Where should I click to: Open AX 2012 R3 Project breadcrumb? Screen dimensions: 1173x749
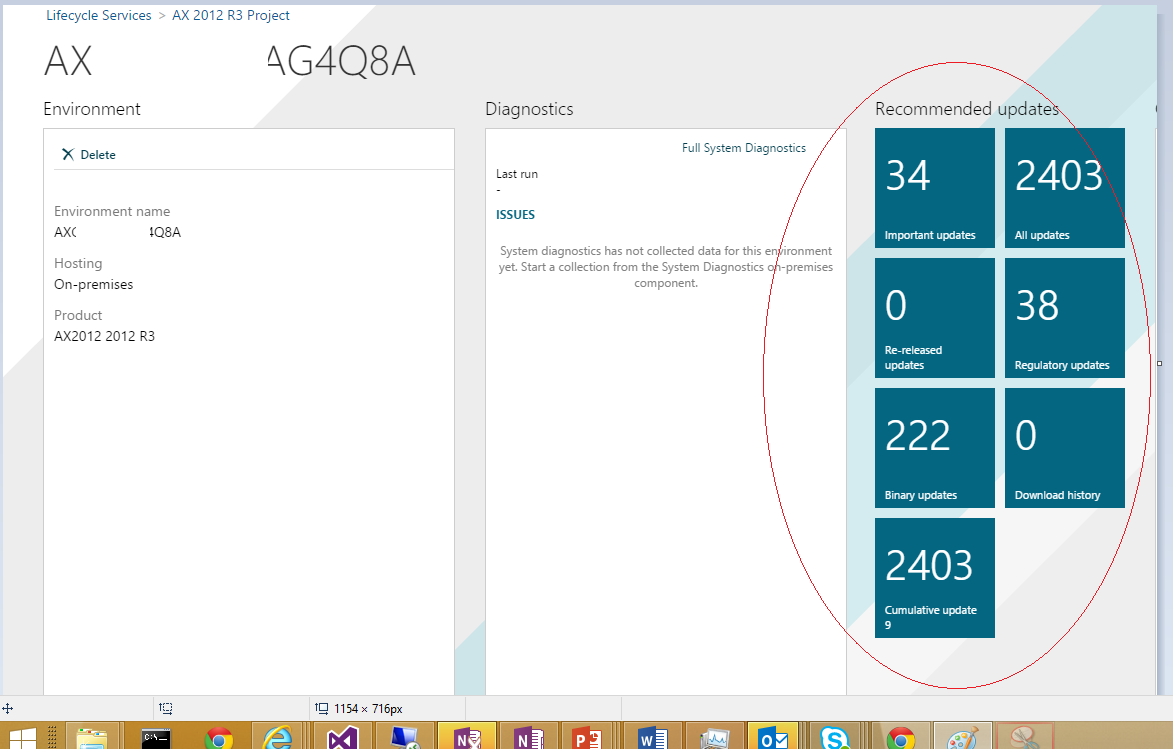(x=231, y=16)
